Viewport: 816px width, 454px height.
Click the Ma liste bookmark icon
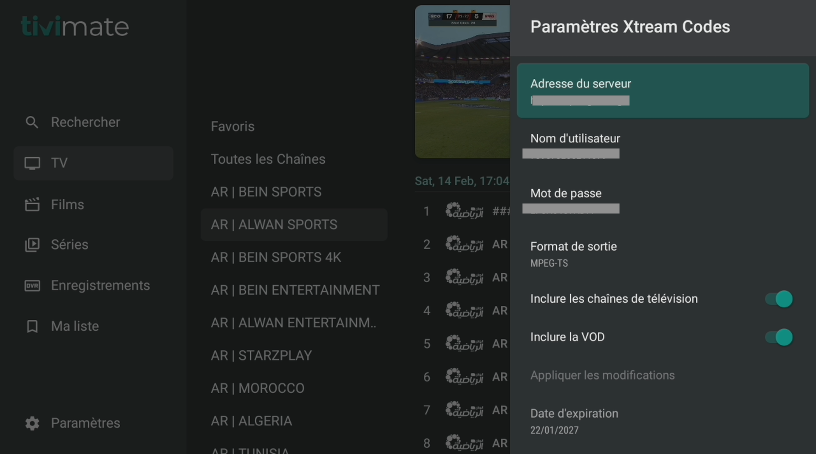point(32,327)
